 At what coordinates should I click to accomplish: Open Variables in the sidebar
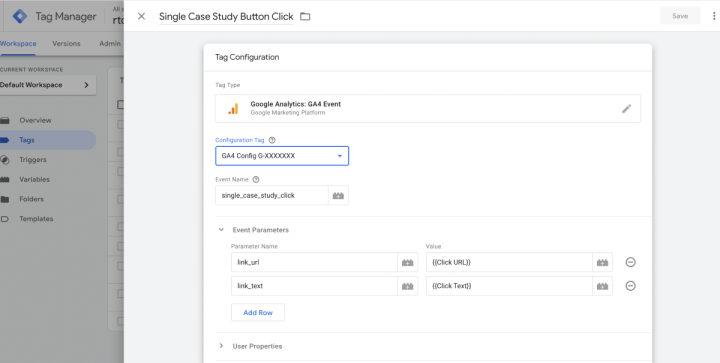click(34, 179)
